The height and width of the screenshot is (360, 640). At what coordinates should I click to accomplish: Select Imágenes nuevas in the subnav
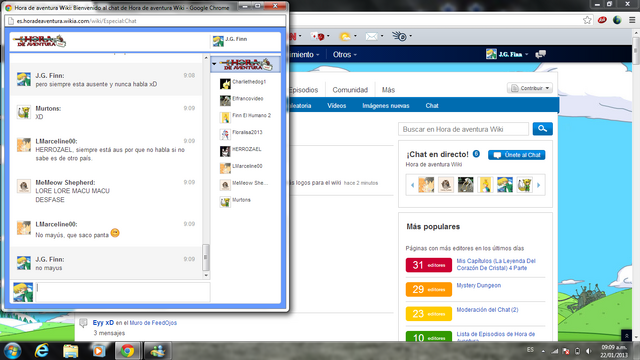coord(386,106)
